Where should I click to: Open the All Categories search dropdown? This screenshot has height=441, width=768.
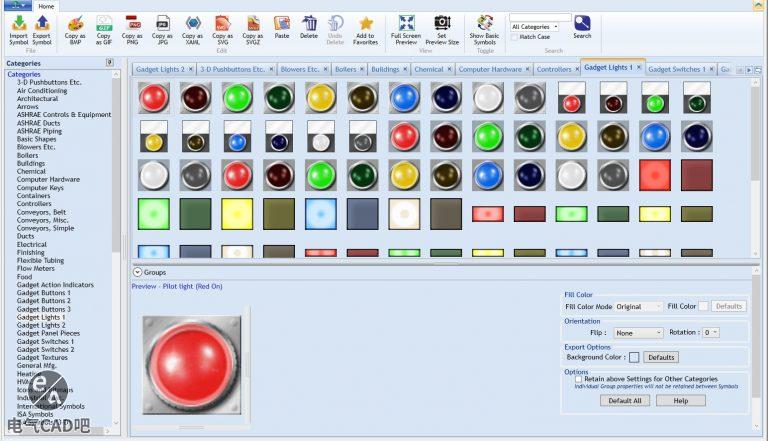coord(540,26)
